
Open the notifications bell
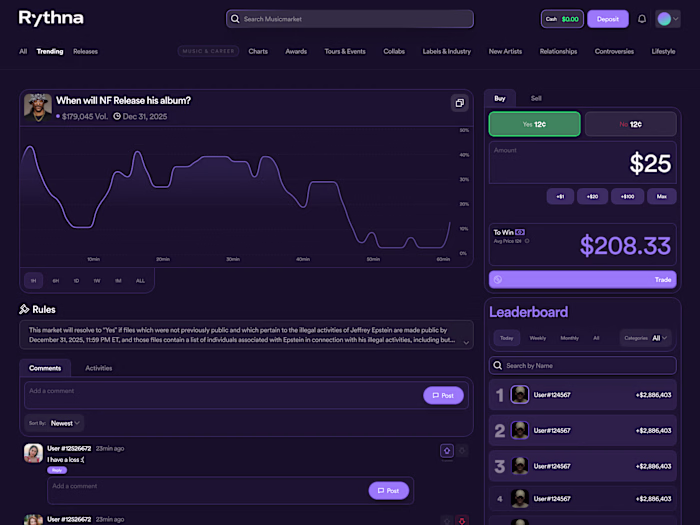[x=642, y=19]
